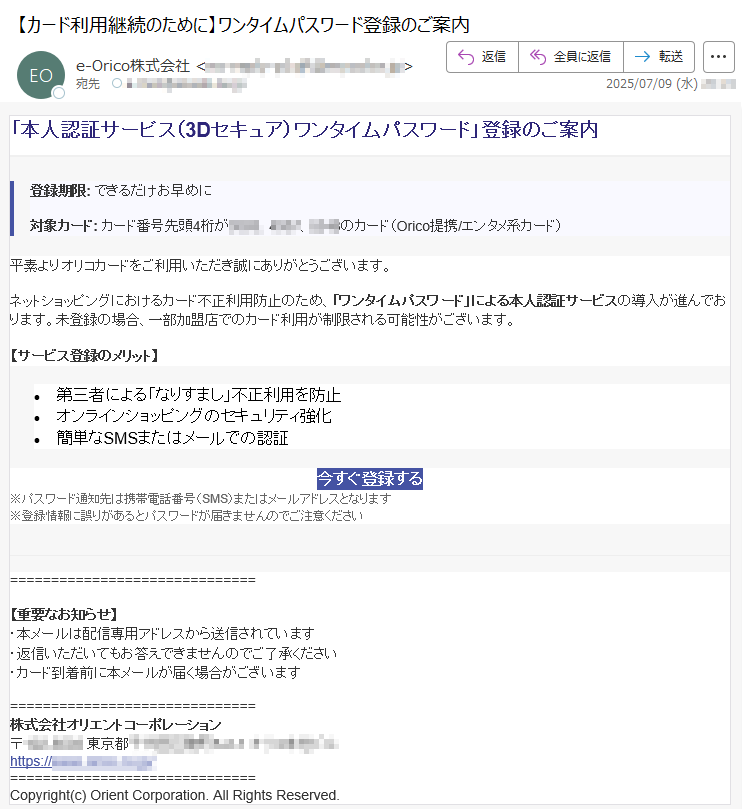
Task: Click the line 平素よりオリコカードをご利用いただき
Action: [201, 266]
